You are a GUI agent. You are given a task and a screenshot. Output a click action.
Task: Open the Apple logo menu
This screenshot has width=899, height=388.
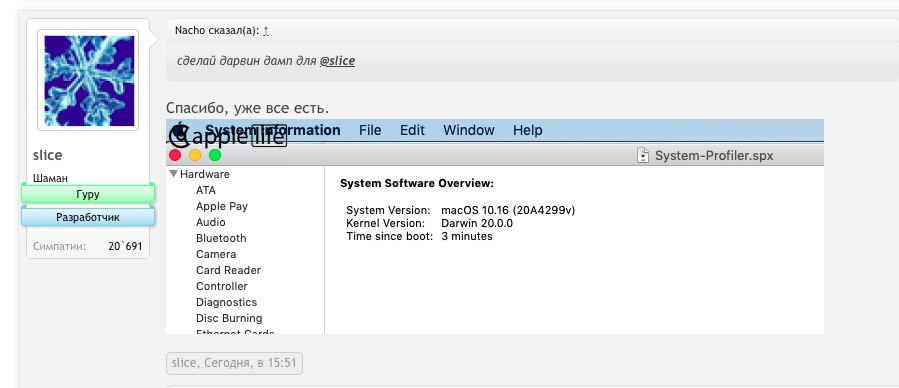coord(179,130)
